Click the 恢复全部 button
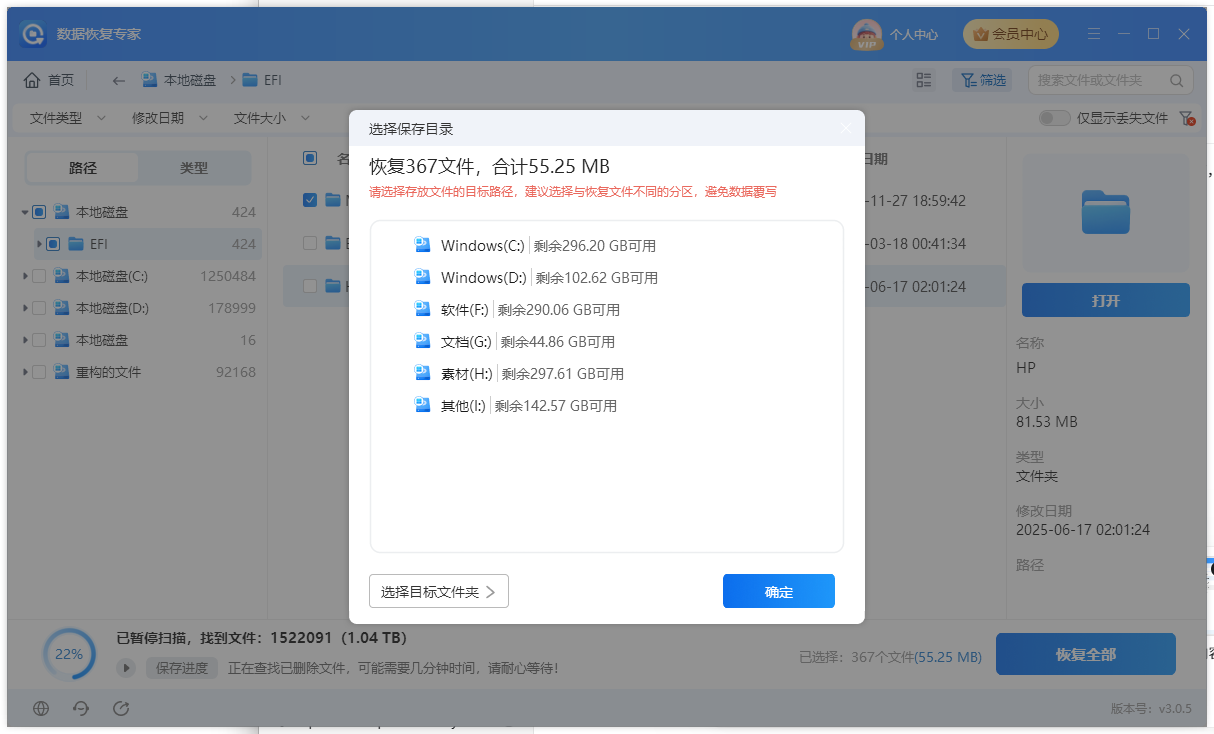The width and height of the screenshot is (1214, 734). click(x=1086, y=655)
